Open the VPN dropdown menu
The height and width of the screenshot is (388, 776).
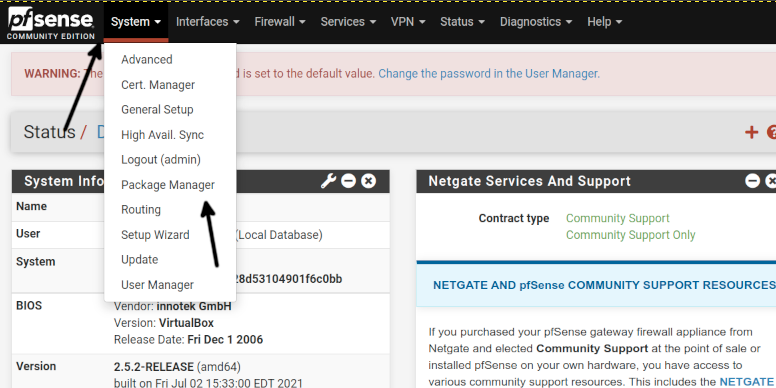pos(408,22)
